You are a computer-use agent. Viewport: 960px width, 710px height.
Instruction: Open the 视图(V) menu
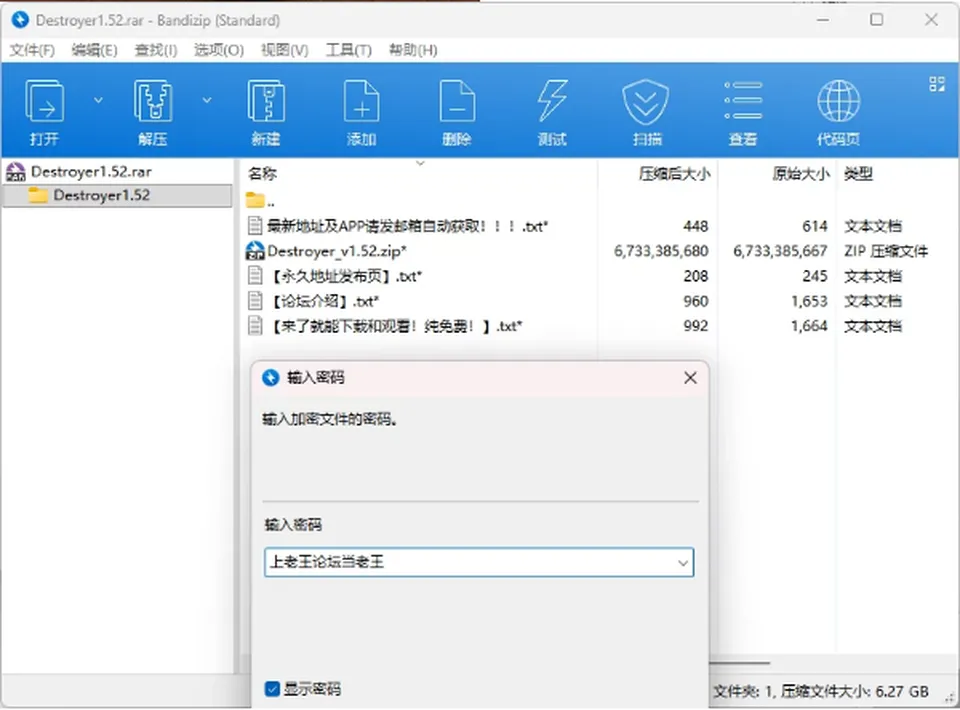coord(285,50)
